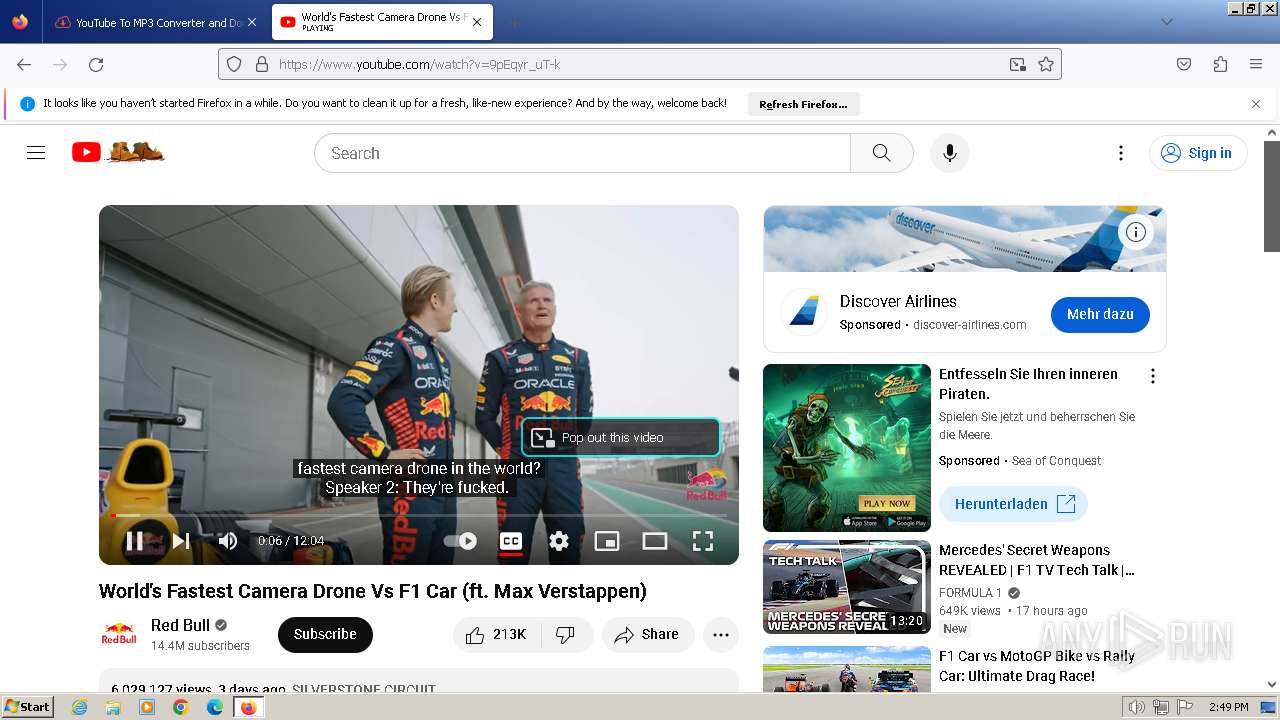Open Mercedes' Secret Weapons REVEALED title

[x=1037, y=560]
